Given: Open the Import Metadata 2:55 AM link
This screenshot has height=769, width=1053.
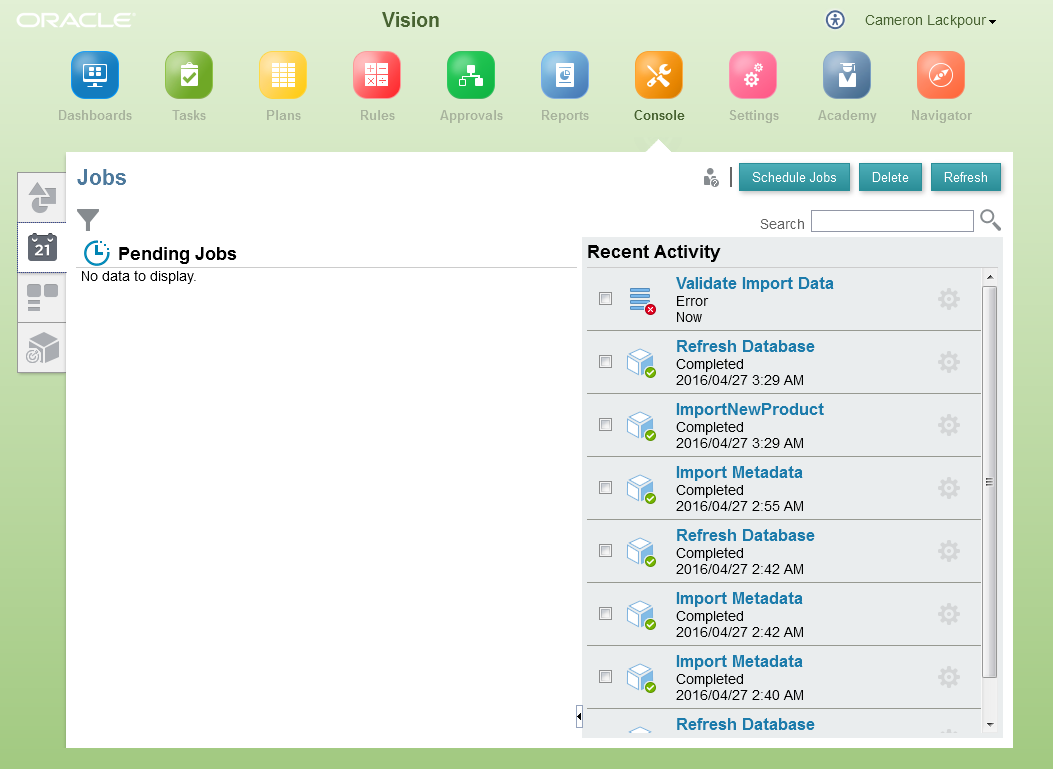Looking at the screenshot, I should [739, 472].
